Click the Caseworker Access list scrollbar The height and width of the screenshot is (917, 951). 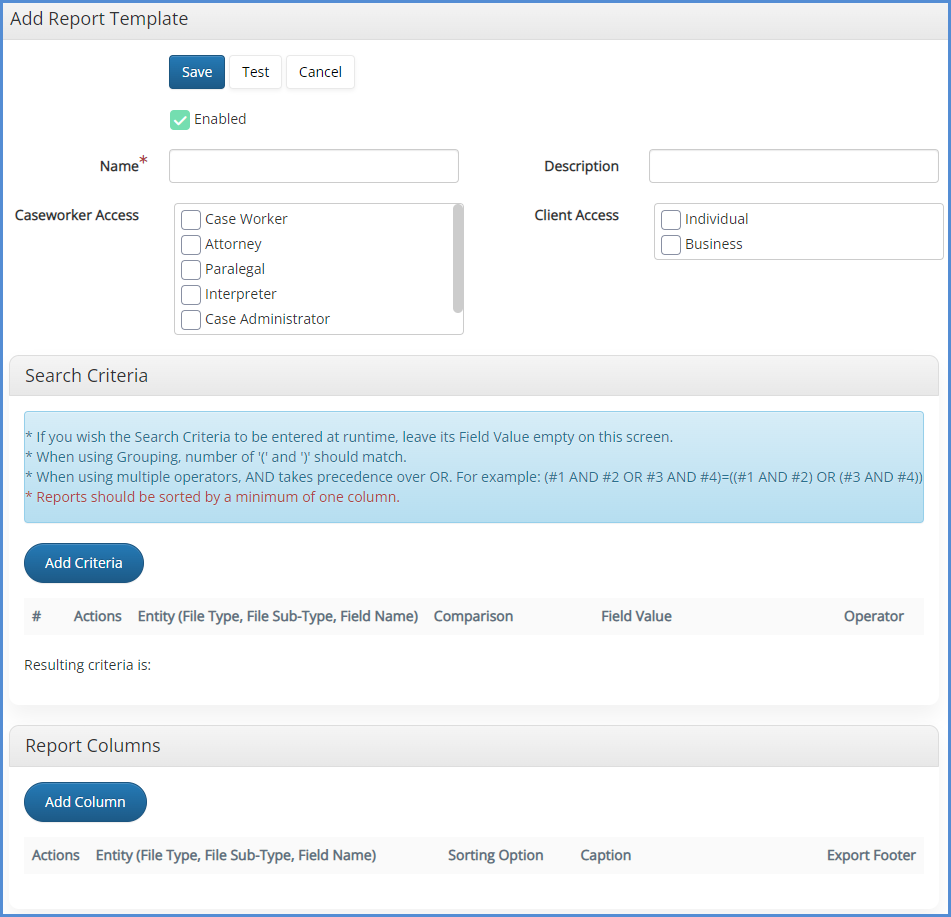click(x=458, y=258)
